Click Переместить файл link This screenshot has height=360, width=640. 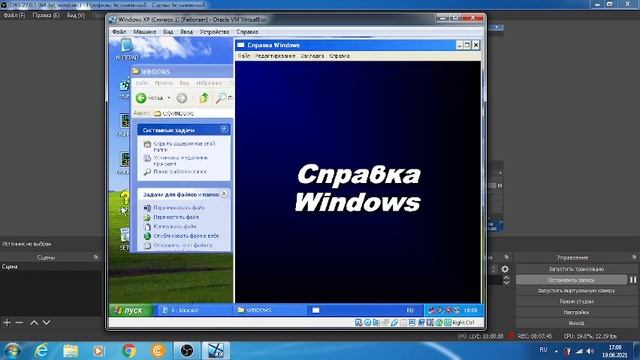pos(176,217)
